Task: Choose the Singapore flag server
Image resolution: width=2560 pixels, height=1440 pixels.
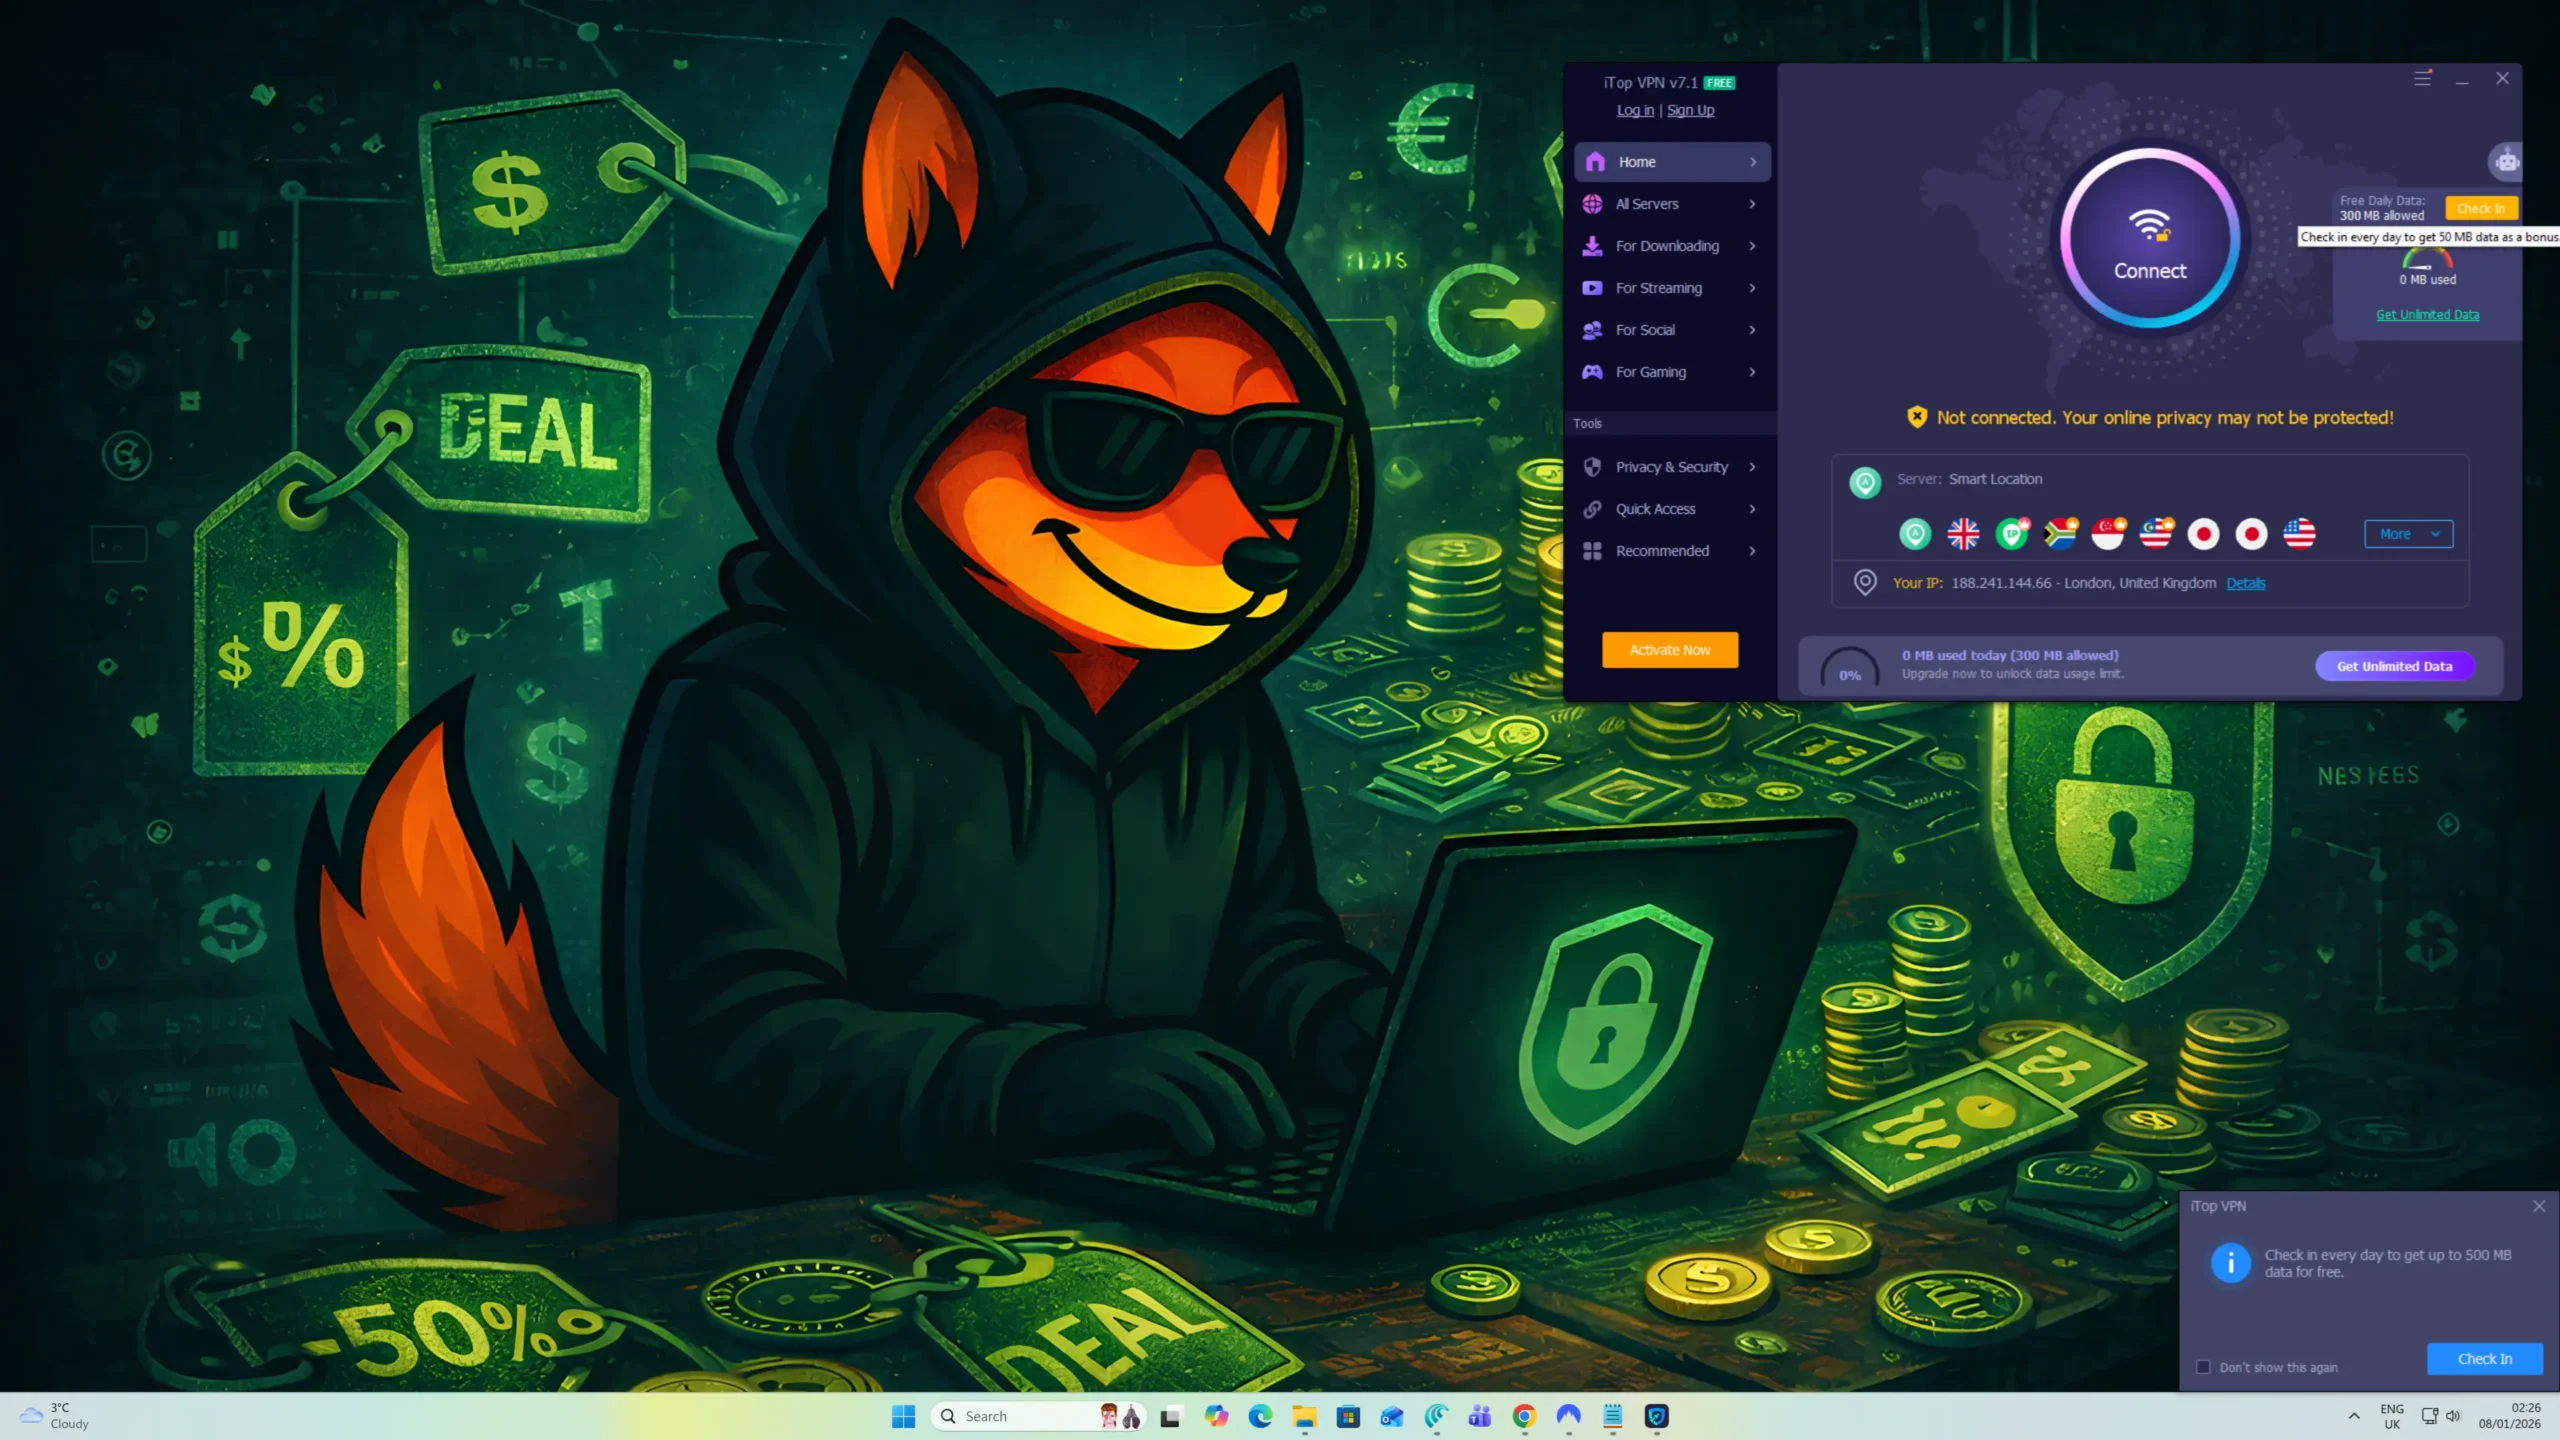Action: pyautogui.click(x=2107, y=534)
